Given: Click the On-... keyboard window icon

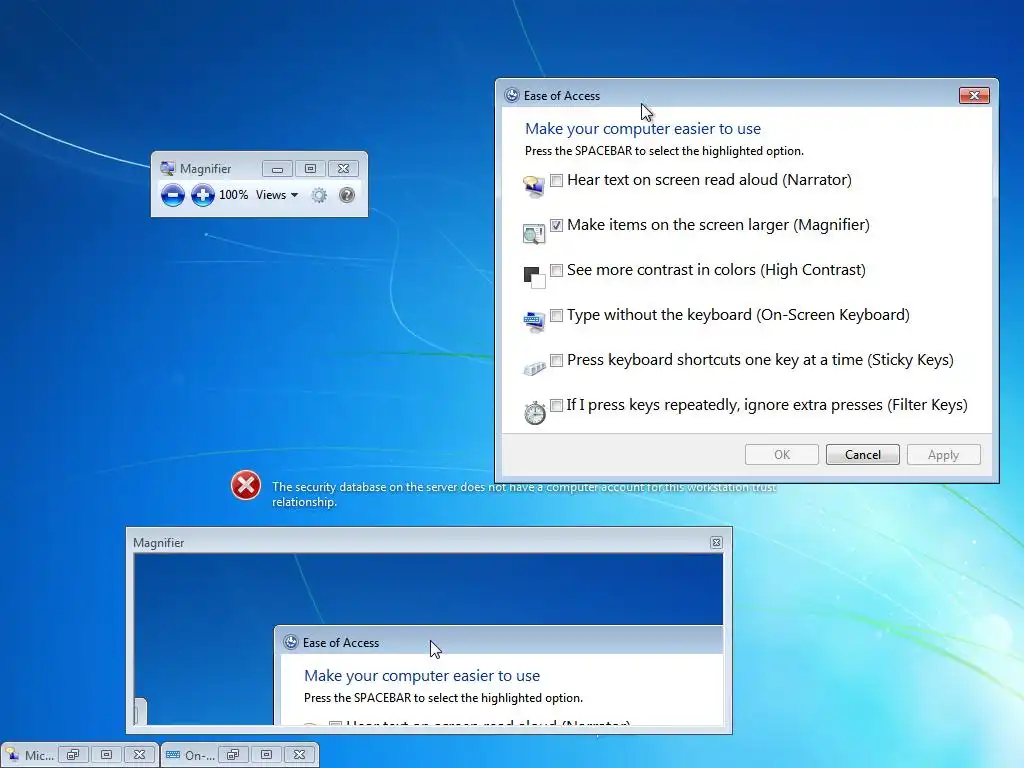Looking at the screenshot, I should coord(172,755).
